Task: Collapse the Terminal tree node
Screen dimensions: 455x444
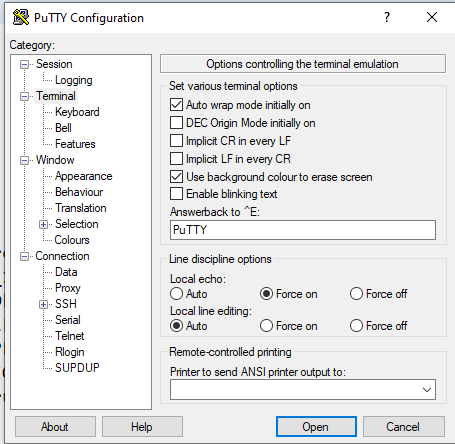Action: point(24,96)
